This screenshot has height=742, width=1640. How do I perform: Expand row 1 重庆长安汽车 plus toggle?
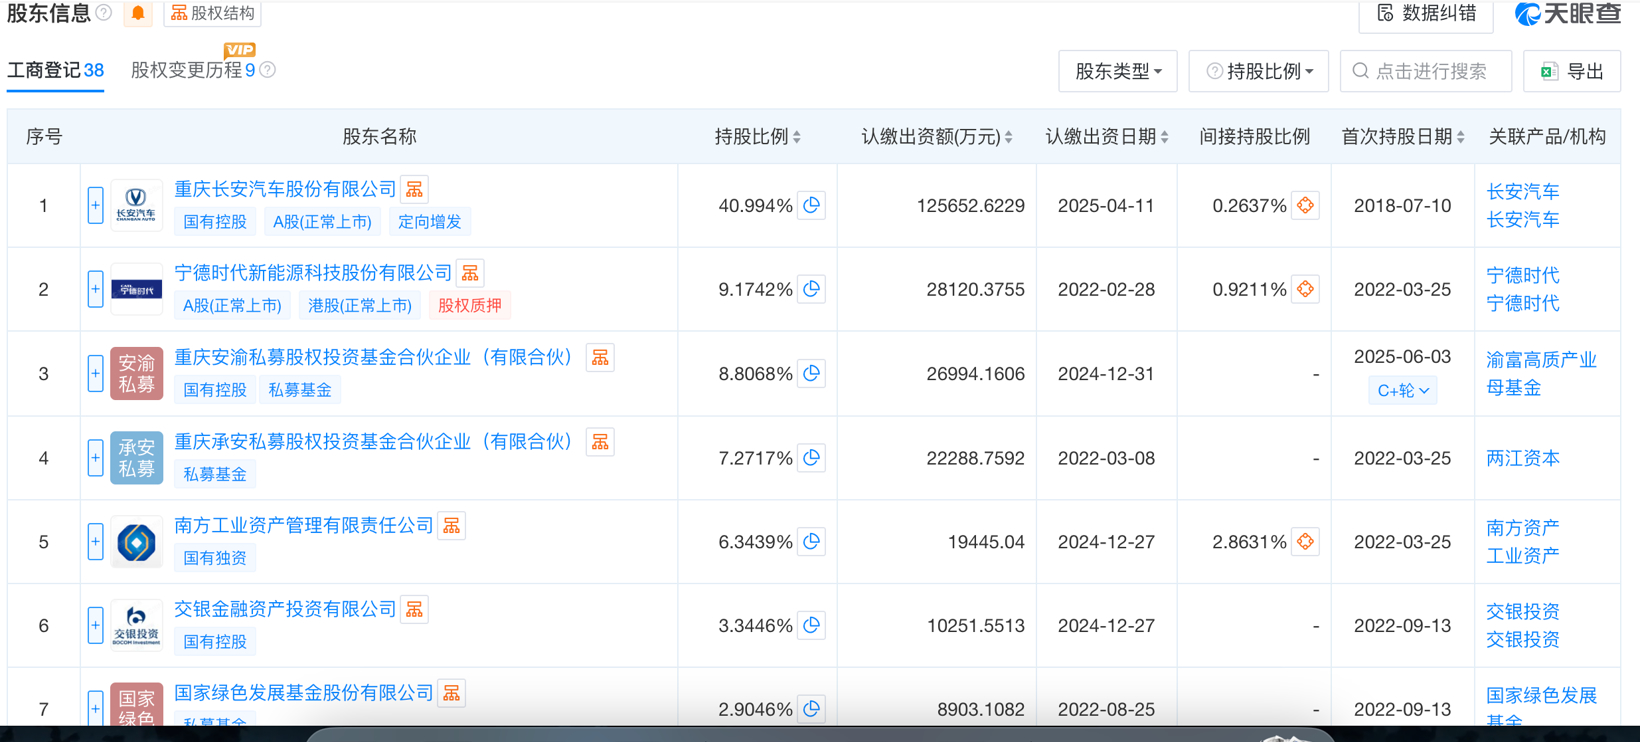95,205
